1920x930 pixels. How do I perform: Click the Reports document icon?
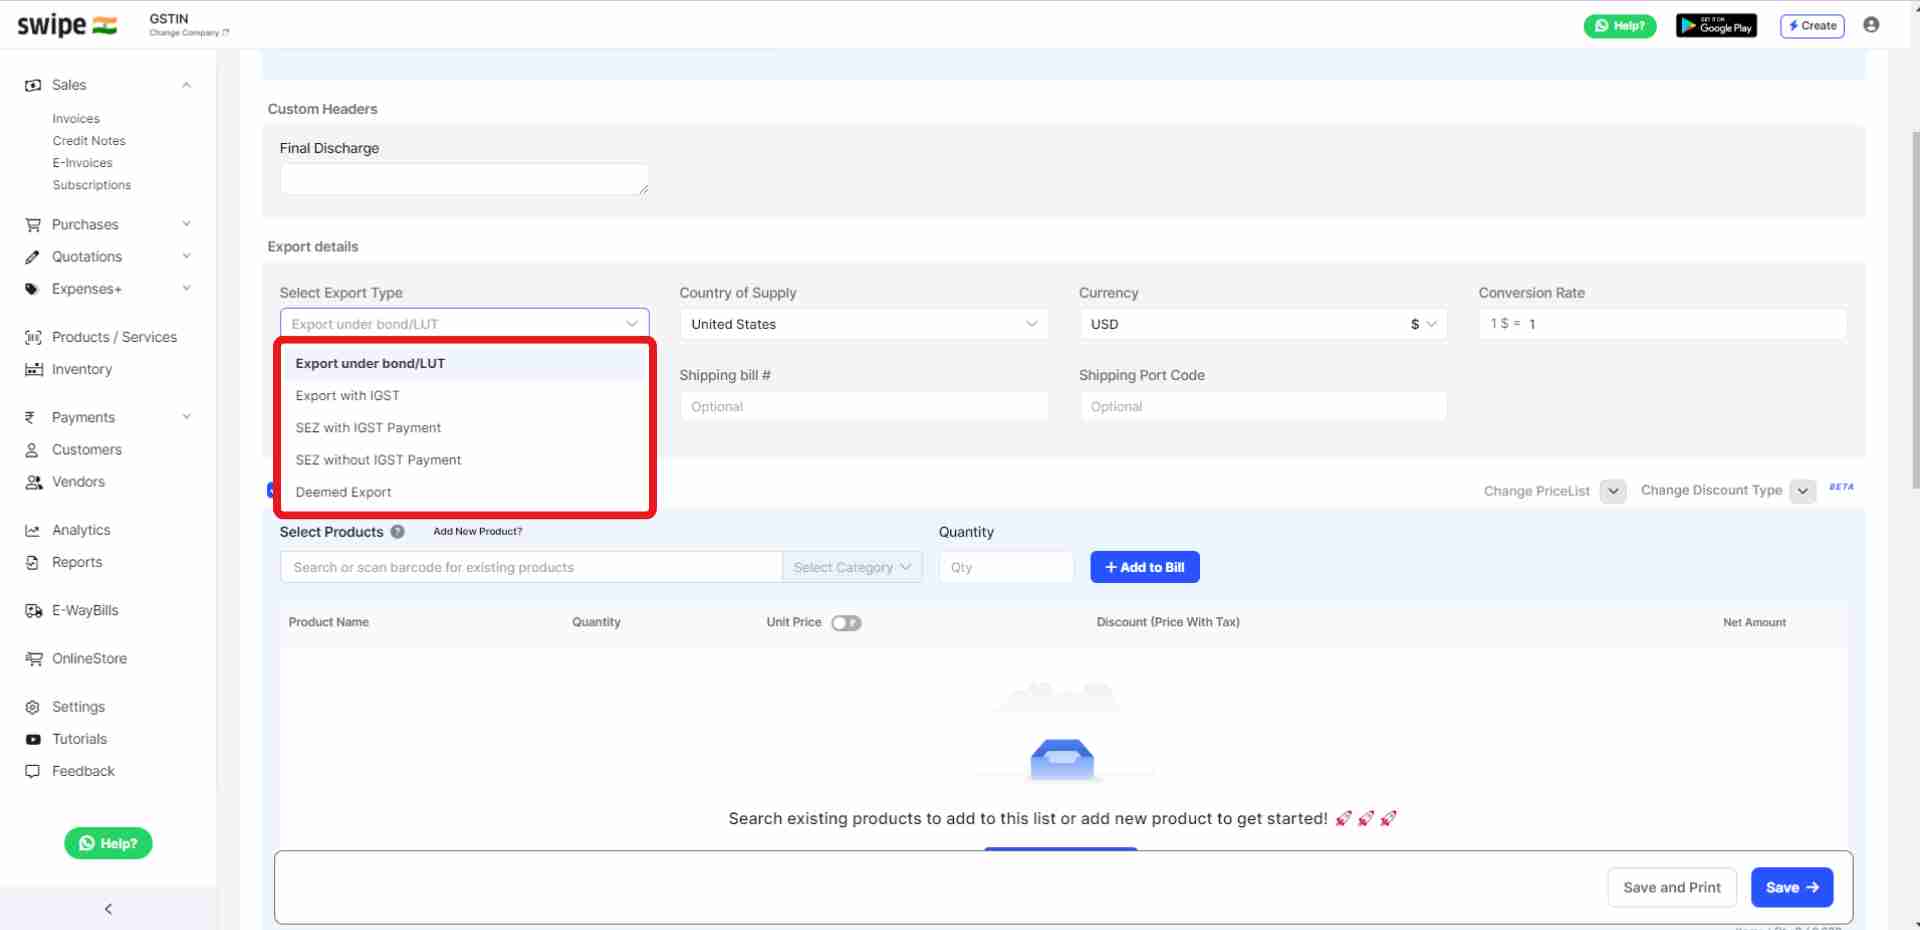point(33,562)
